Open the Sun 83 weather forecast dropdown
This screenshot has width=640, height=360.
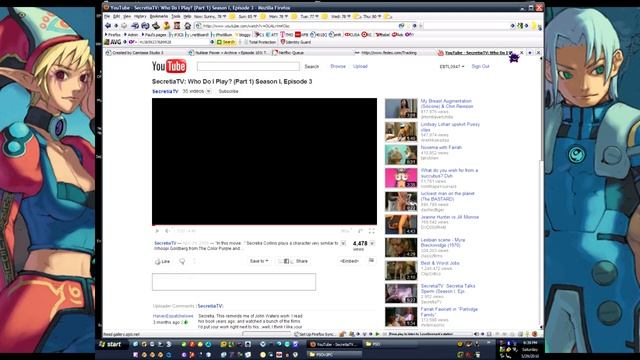(x=247, y=16)
